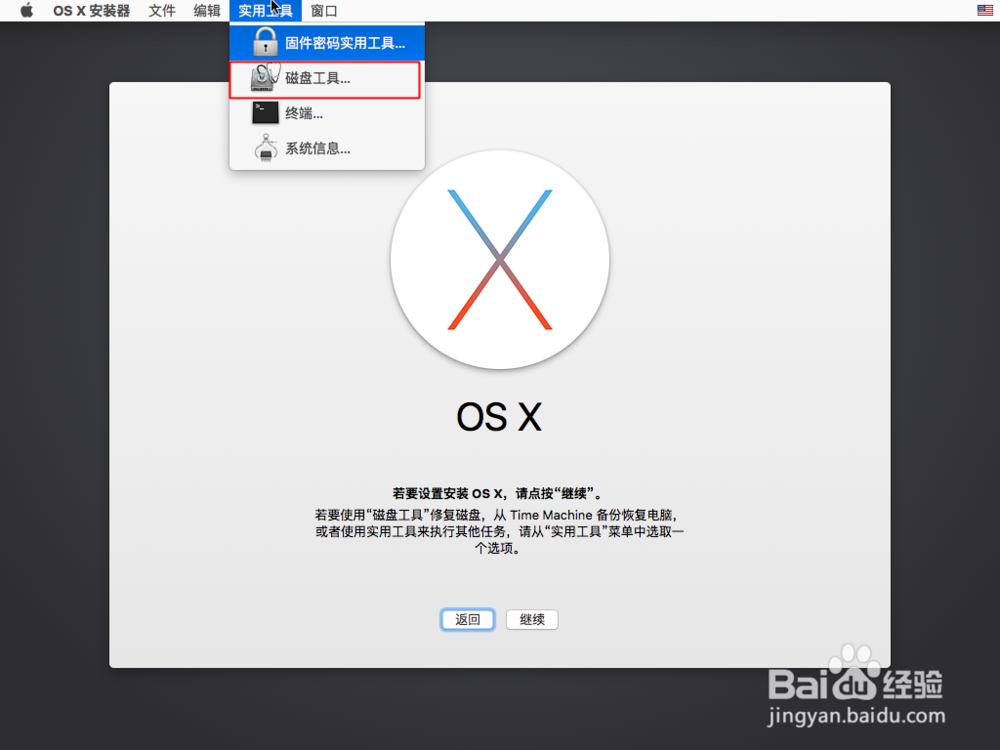Select 终端… menu entry

pos(327,114)
